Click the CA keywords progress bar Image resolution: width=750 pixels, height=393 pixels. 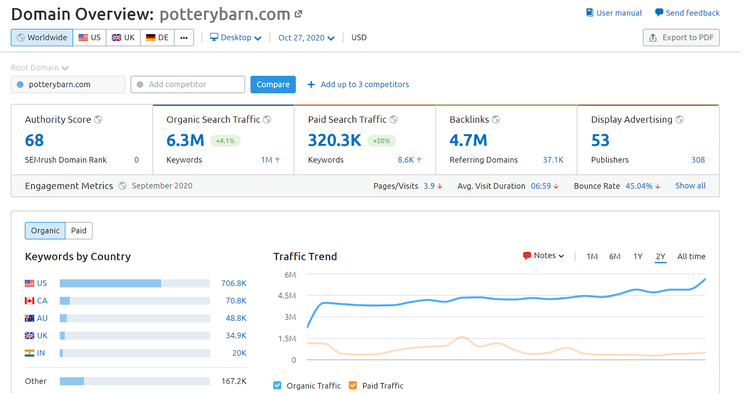135,301
